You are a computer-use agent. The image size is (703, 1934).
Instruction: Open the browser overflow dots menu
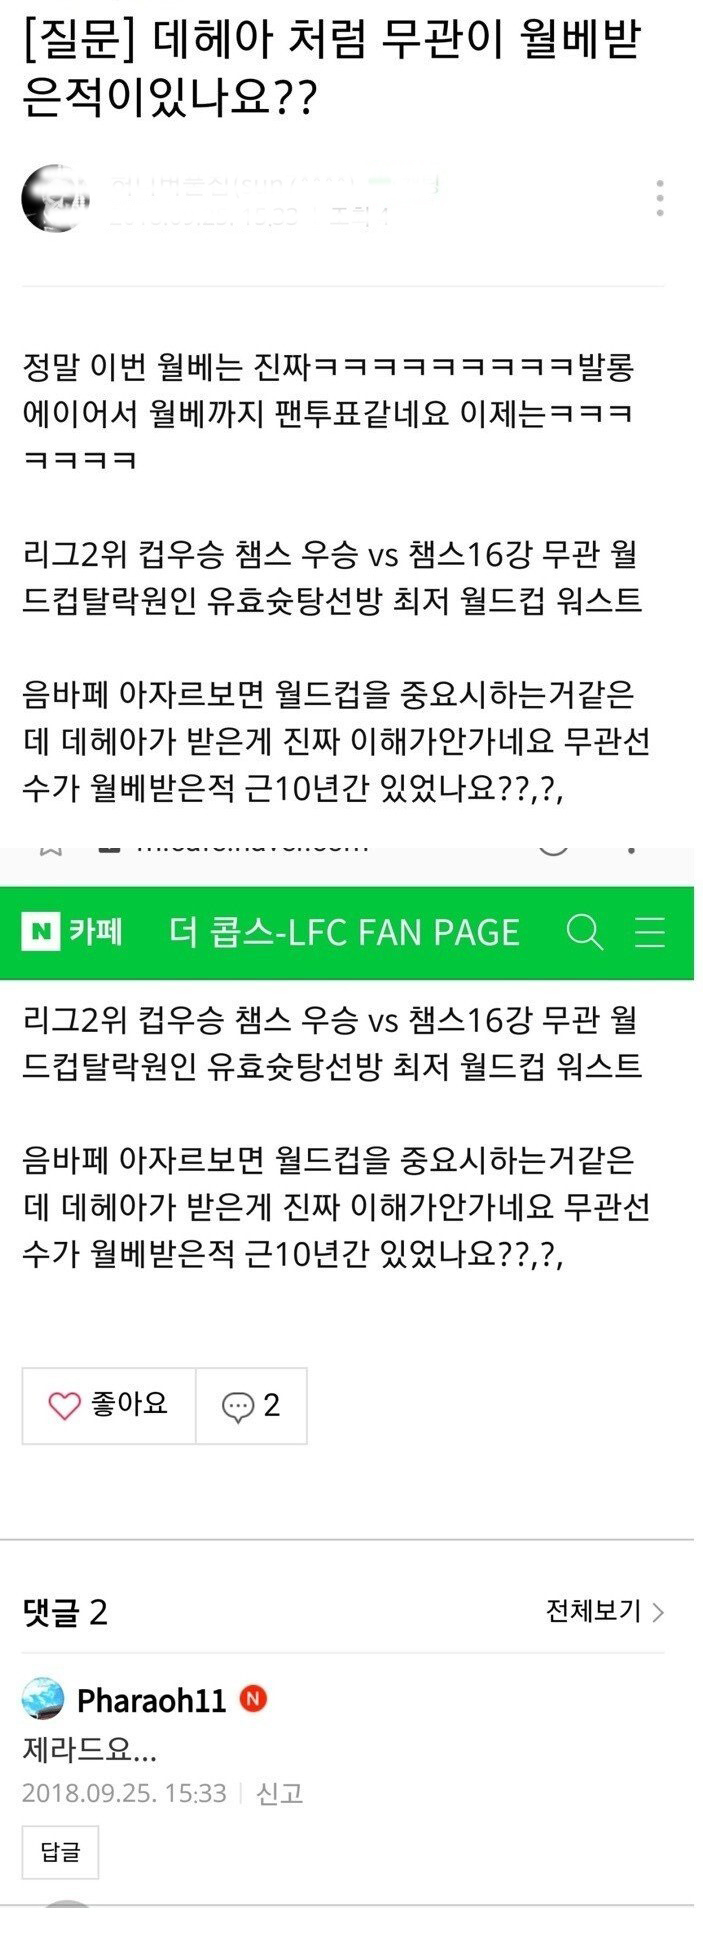[x=631, y=848]
